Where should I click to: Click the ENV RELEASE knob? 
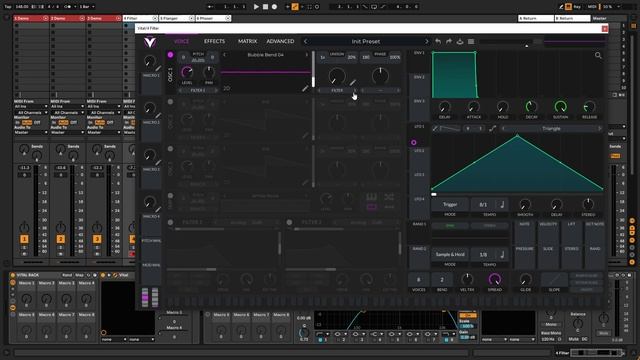(x=589, y=107)
